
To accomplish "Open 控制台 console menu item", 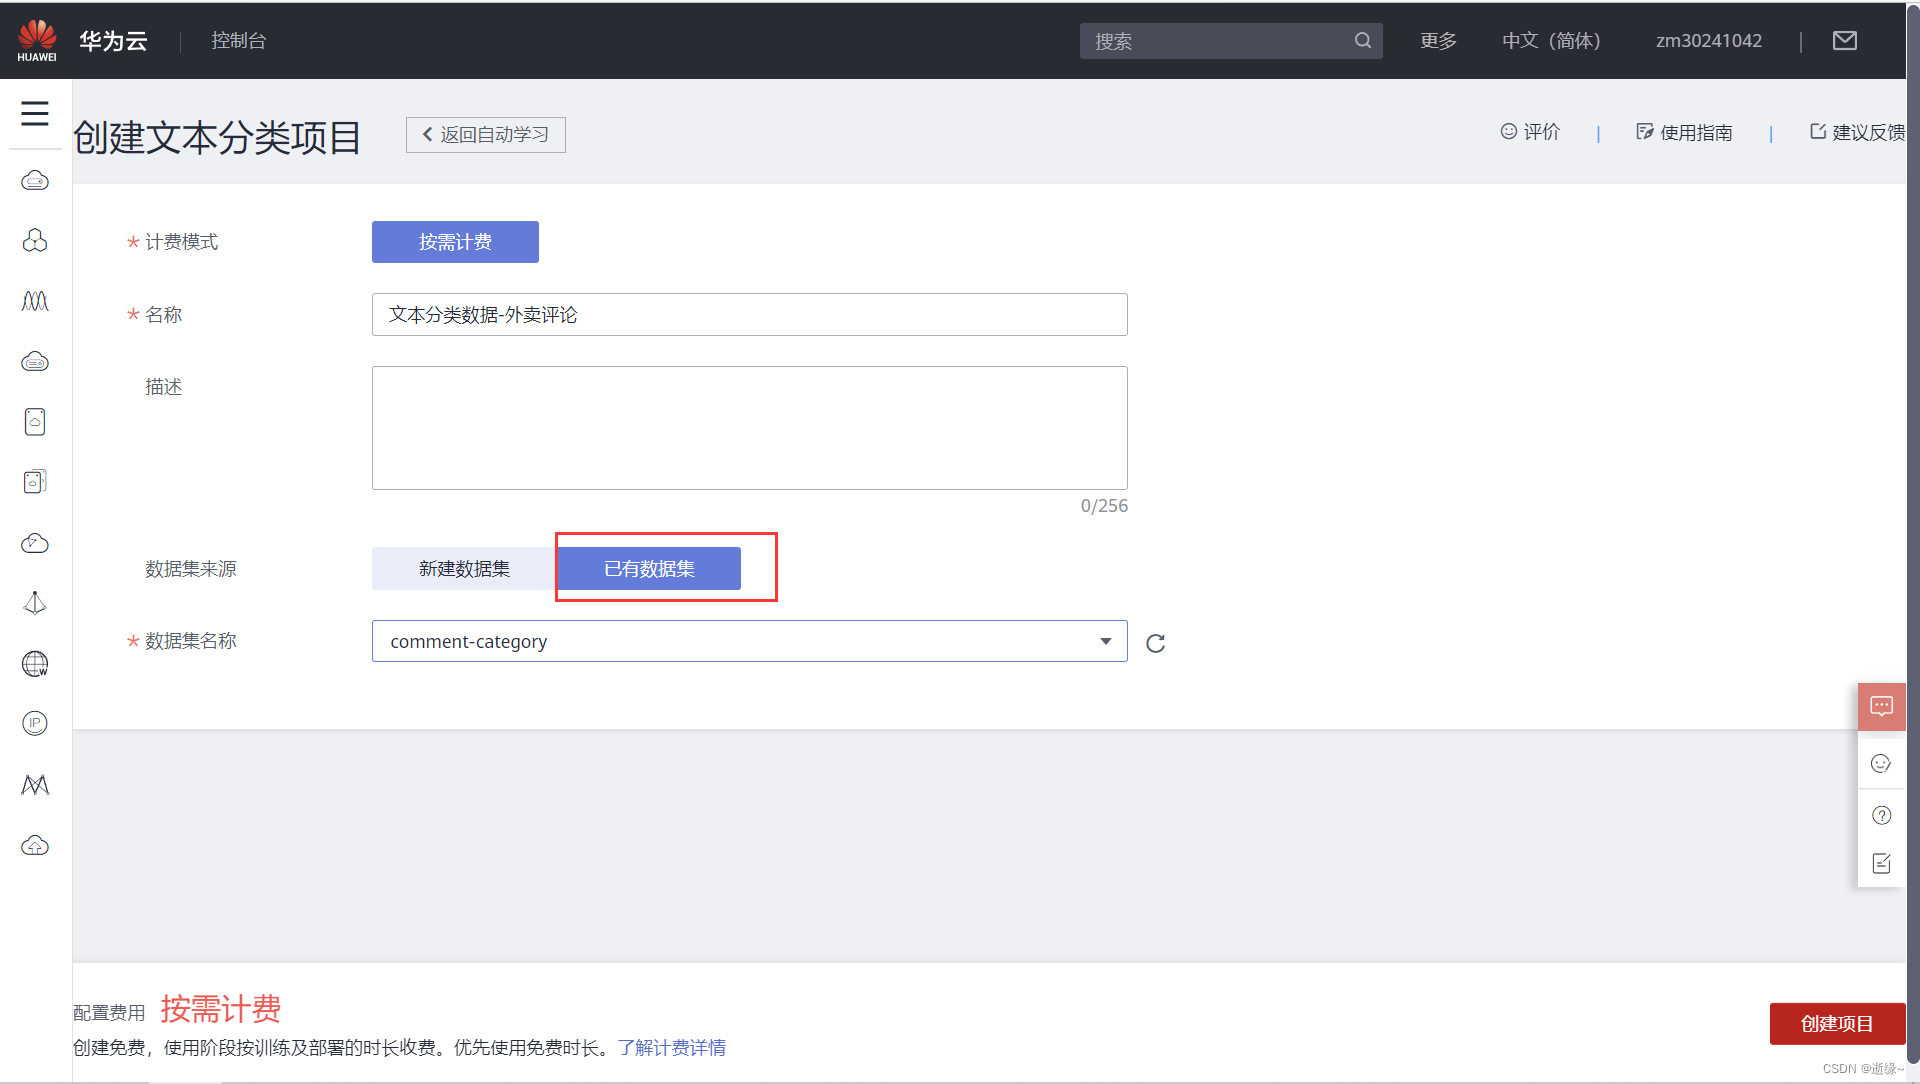I will tap(239, 41).
